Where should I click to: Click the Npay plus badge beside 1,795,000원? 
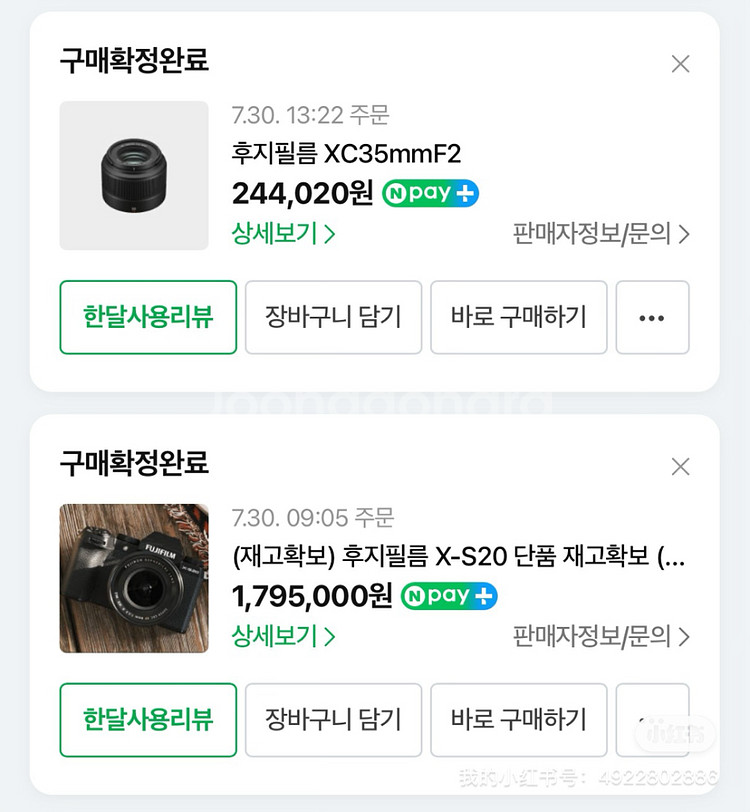point(449,596)
